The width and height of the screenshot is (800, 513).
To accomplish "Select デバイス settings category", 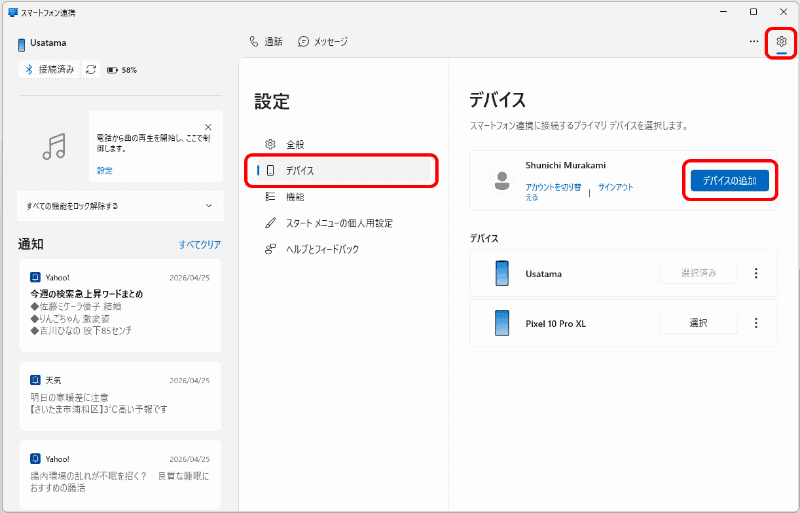I will pyautogui.click(x=343, y=170).
